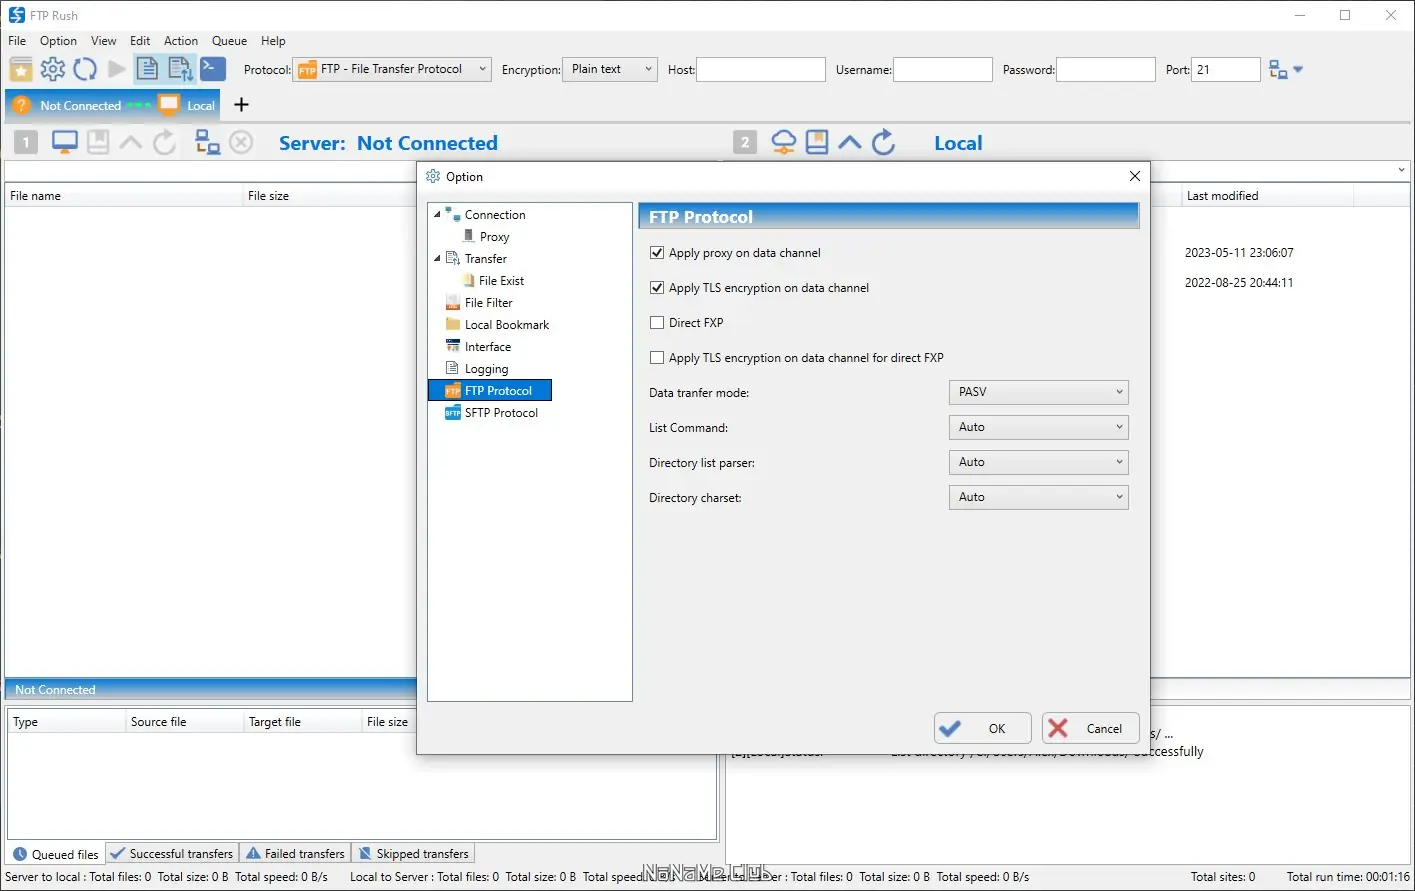Viewport: 1415px width, 891px height.
Task: Open the Data transfer mode PASV dropdown
Action: pos(1038,392)
